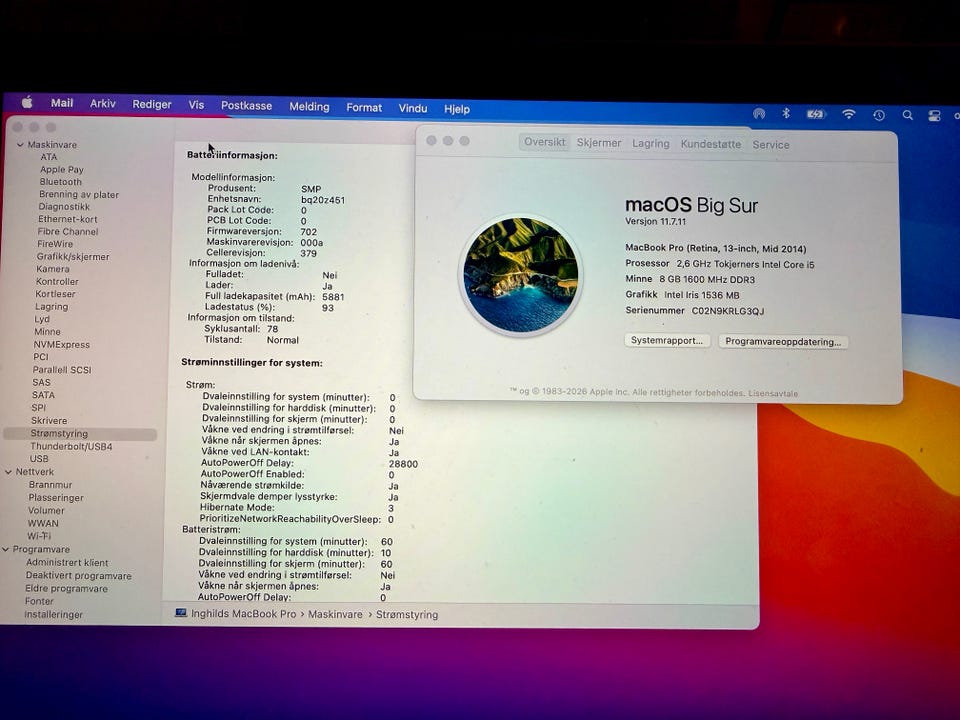Switch to the Skjermer tab
The height and width of the screenshot is (720, 960).
[599, 143]
